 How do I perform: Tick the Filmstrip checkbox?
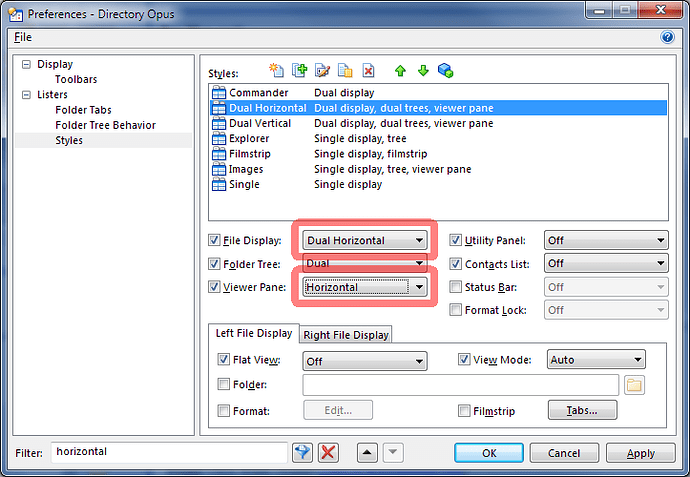[464, 410]
